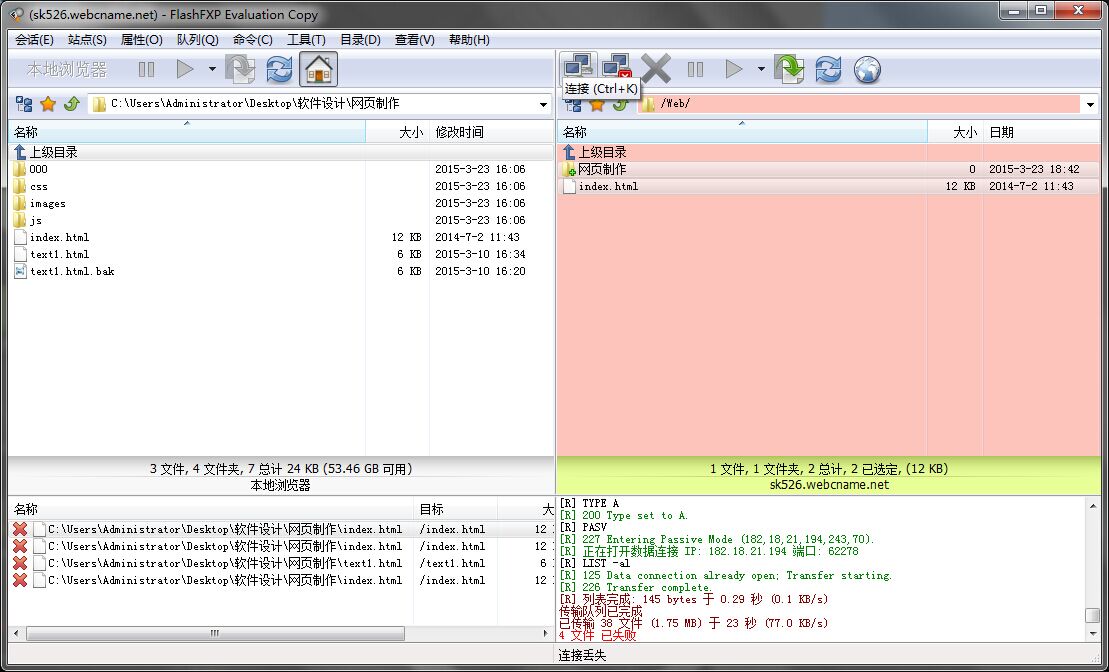The height and width of the screenshot is (672, 1109).
Task: Open bookmarks star in the local path bar
Action: pos(47,105)
